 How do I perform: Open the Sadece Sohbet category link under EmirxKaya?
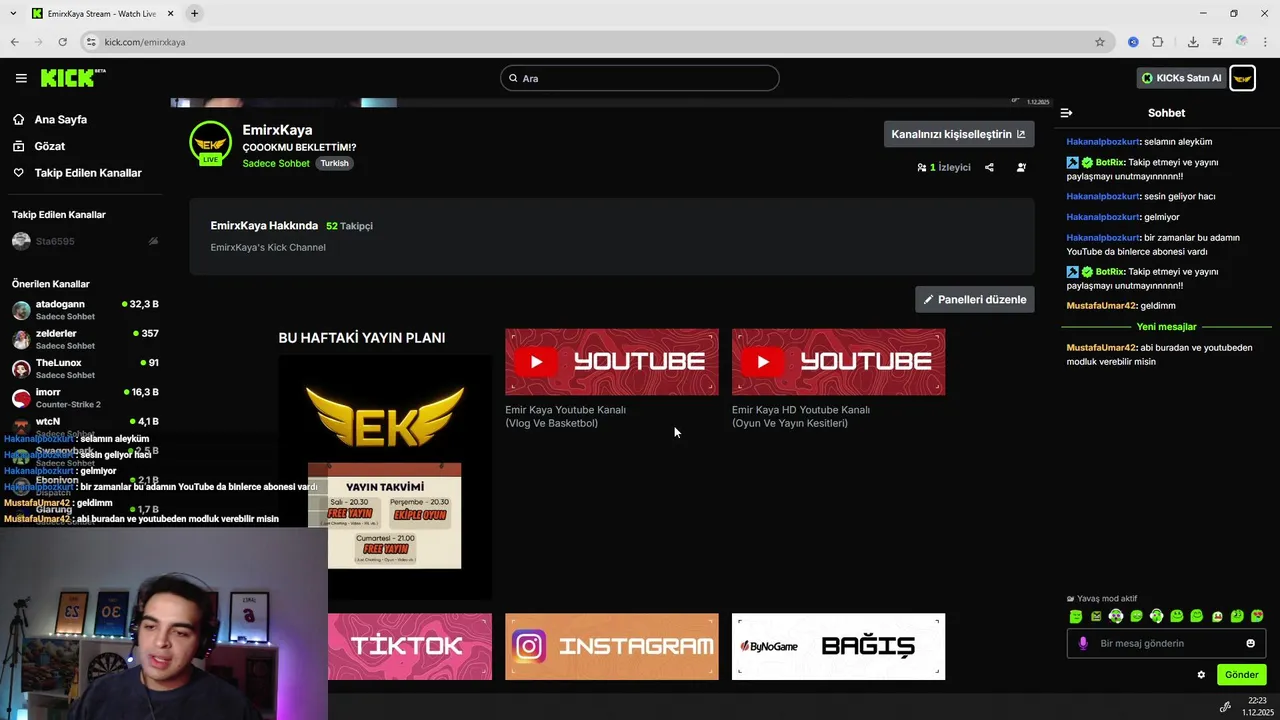point(276,163)
